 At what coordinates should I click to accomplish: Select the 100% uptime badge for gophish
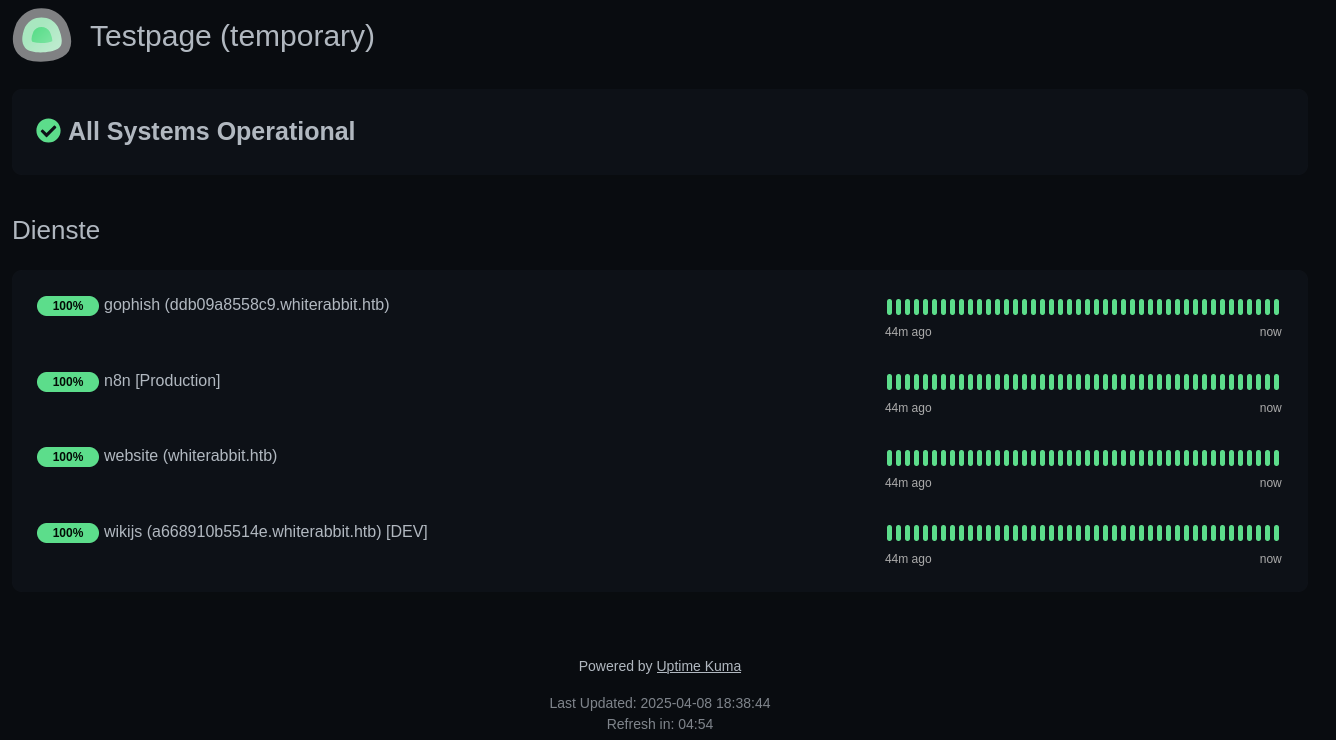click(68, 306)
